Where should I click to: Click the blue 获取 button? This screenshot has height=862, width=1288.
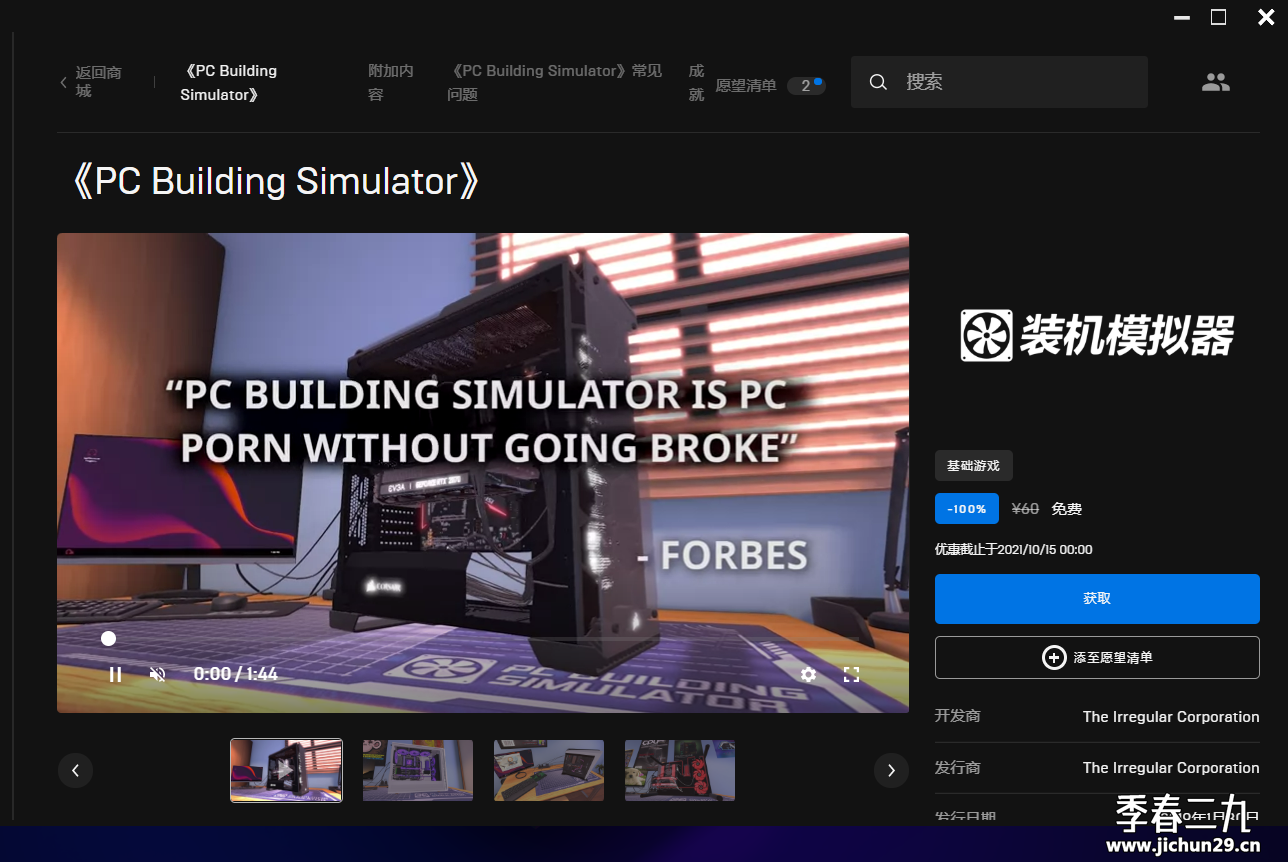(x=1097, y=598)
